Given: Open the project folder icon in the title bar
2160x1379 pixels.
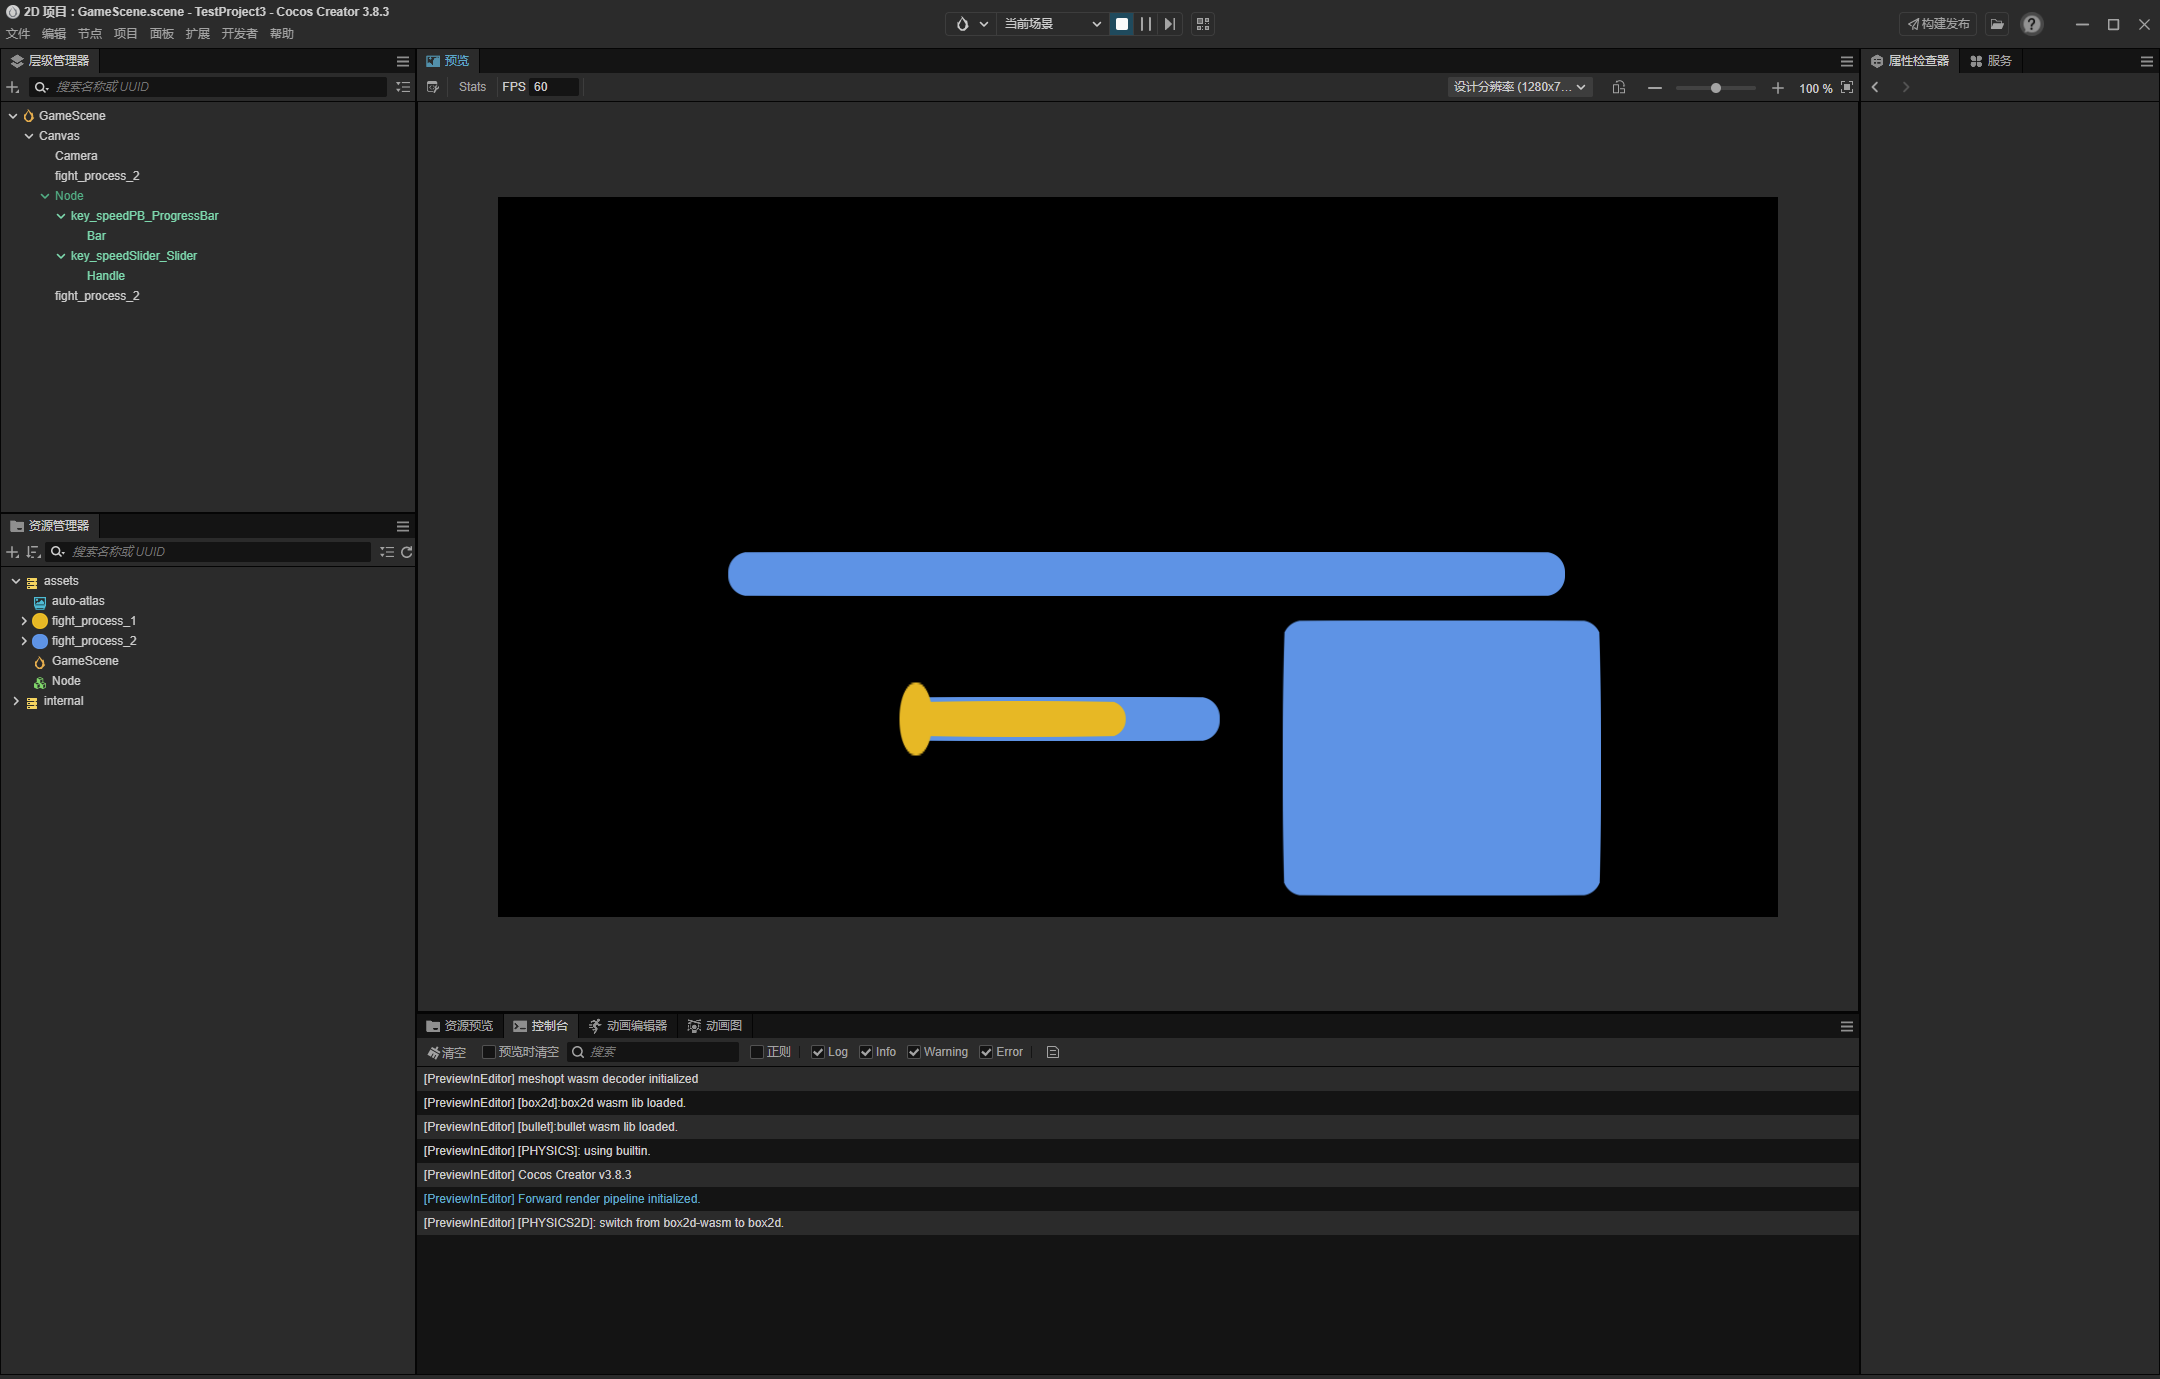Looking at the screenshot, I should tap(1997, 24).
